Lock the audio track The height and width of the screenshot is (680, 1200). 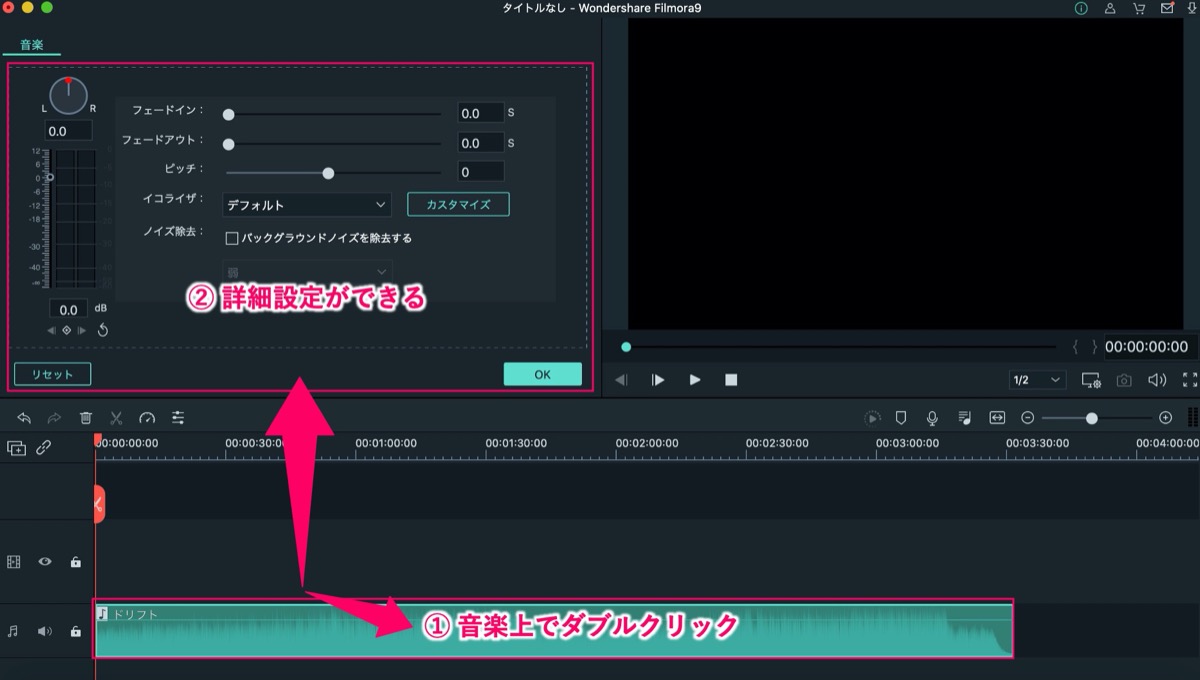click(75, 631)
